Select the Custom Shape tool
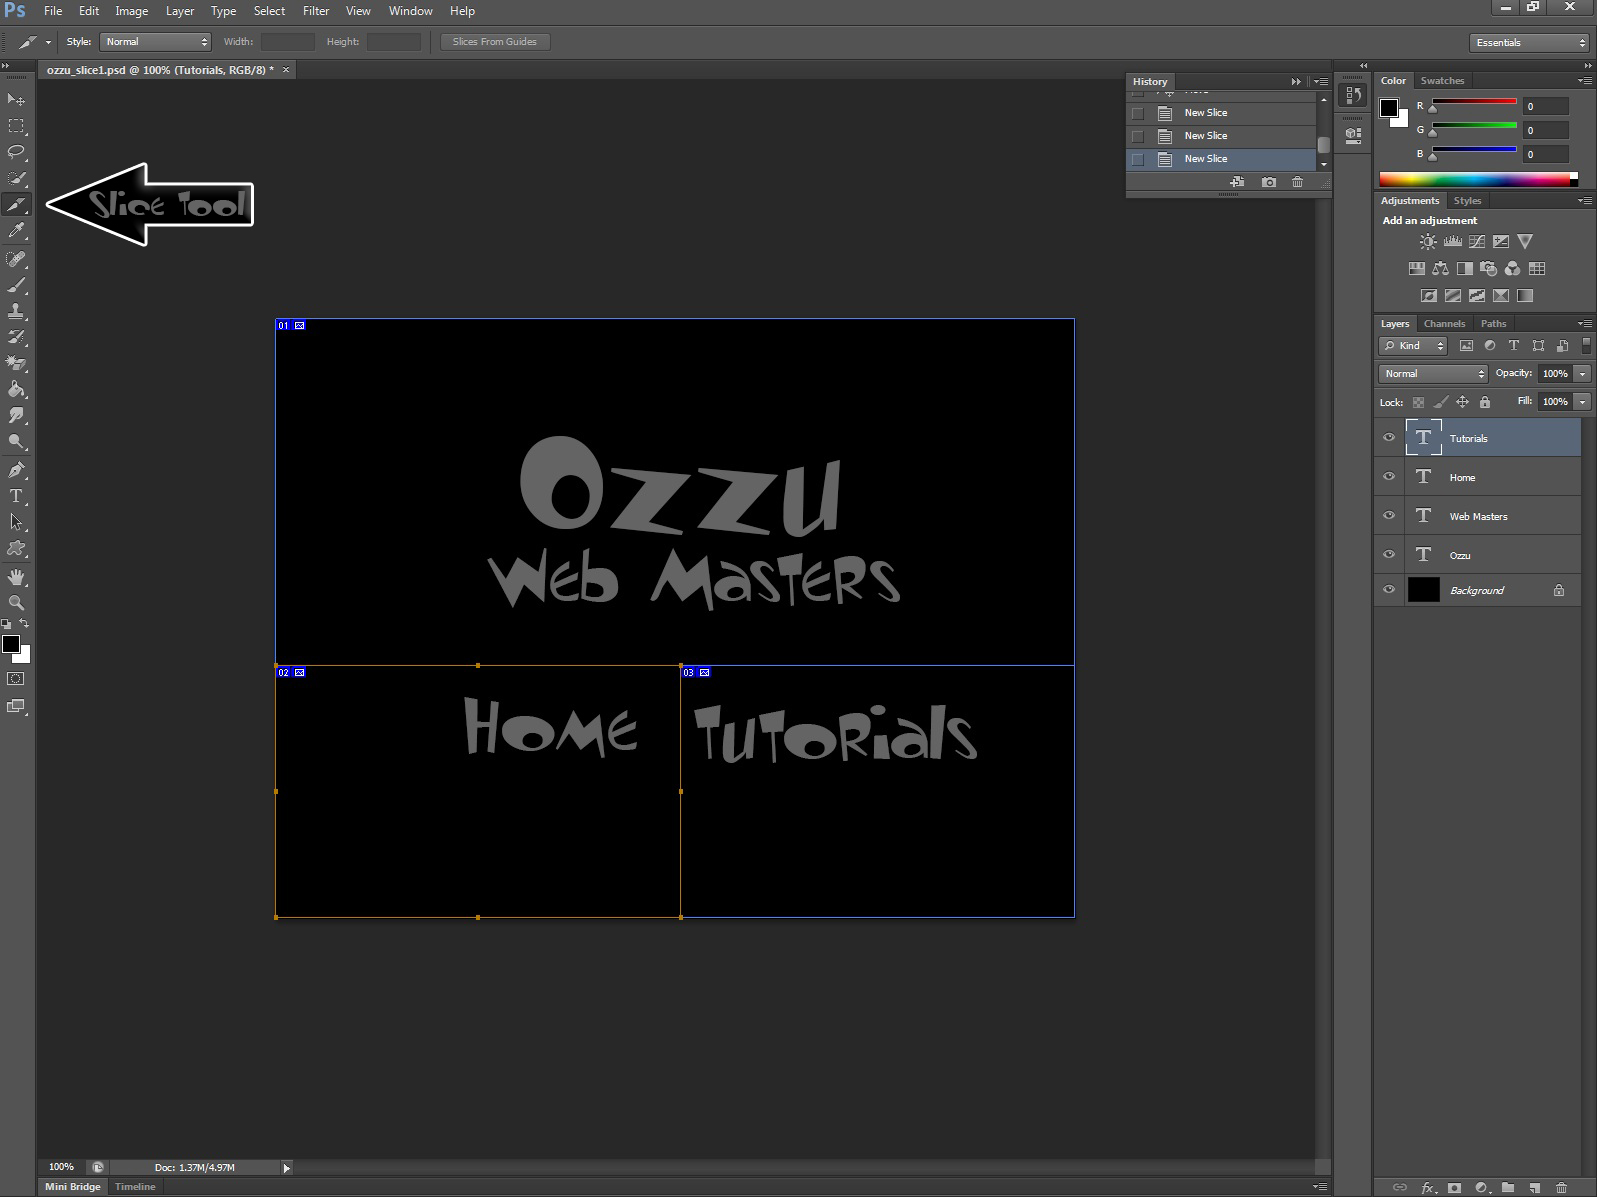 pos(16,548)
